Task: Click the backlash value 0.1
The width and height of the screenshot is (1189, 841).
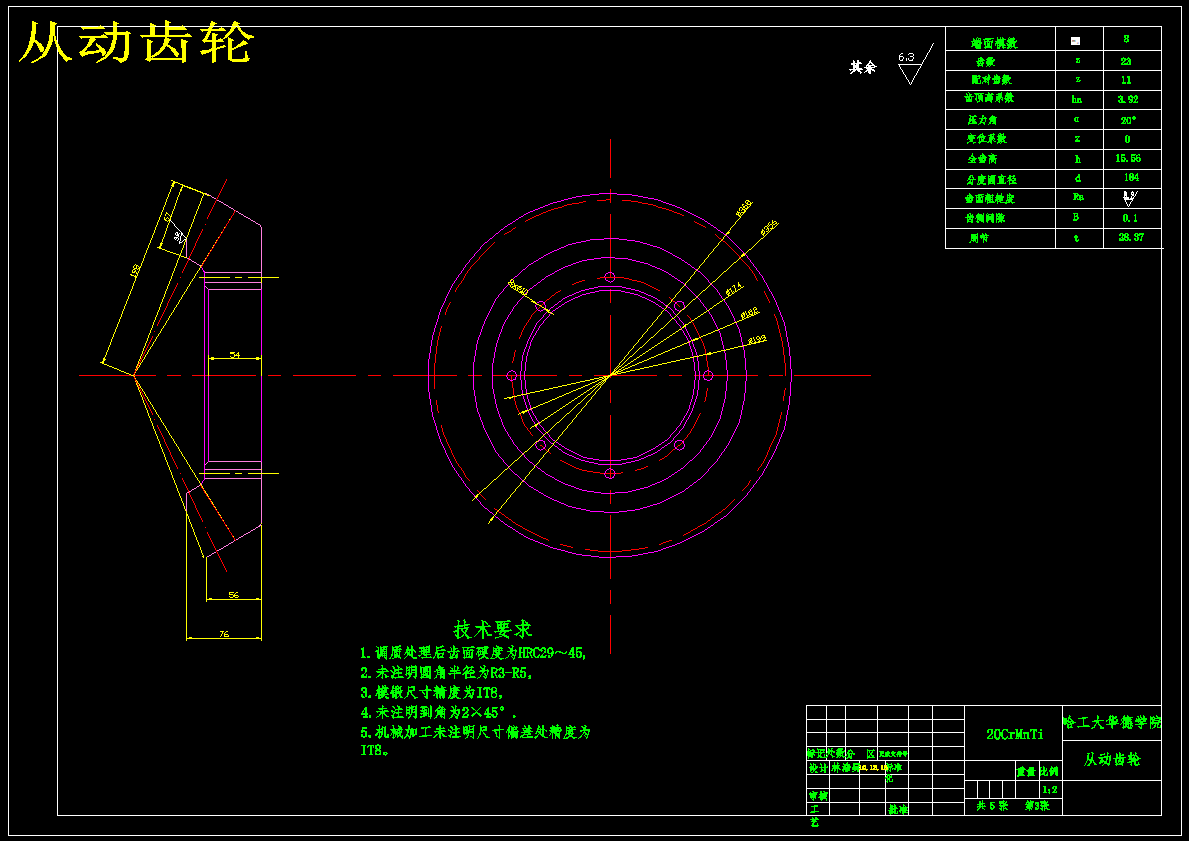Action: [x=1130, y=218]
